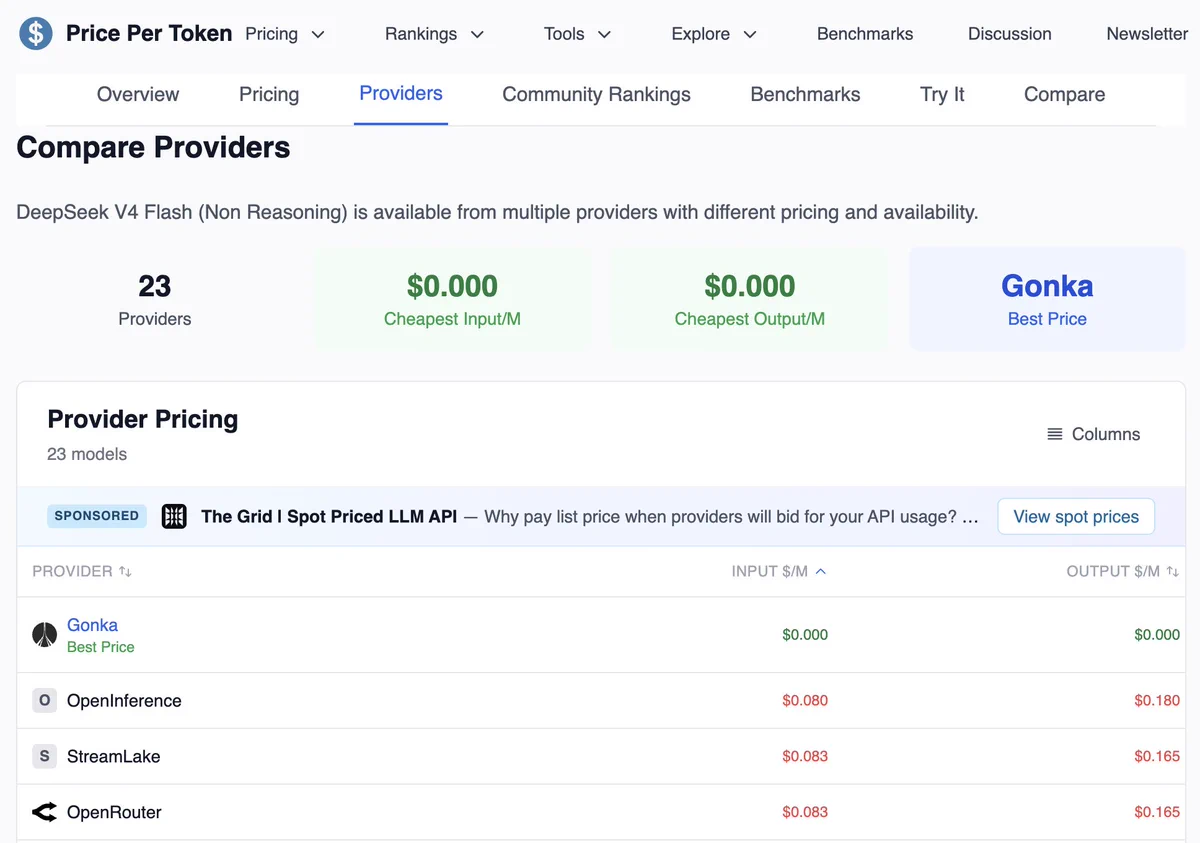
Task: Switch to the Pricing tab
Action: (269, 95)
